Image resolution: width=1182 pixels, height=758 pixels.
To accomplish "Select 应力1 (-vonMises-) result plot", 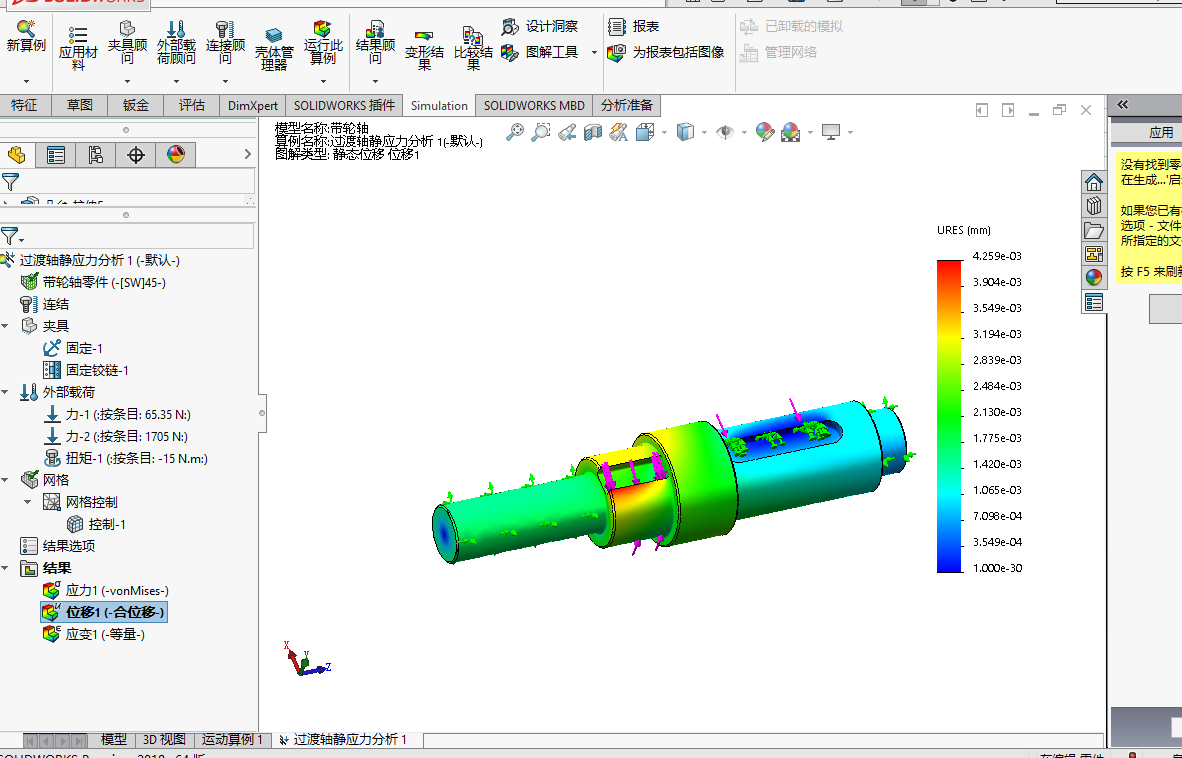I will tap(106, 591).
